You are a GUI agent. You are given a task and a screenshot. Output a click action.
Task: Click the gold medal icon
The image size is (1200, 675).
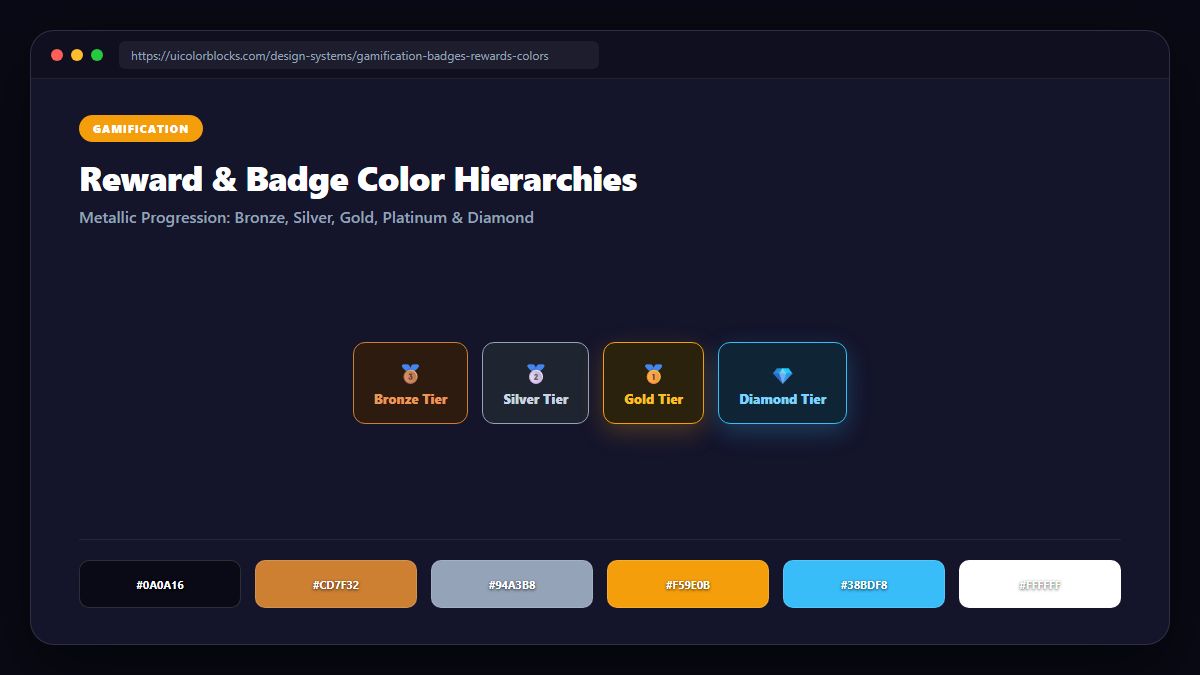pyautogui.click(x=653, y=374)
